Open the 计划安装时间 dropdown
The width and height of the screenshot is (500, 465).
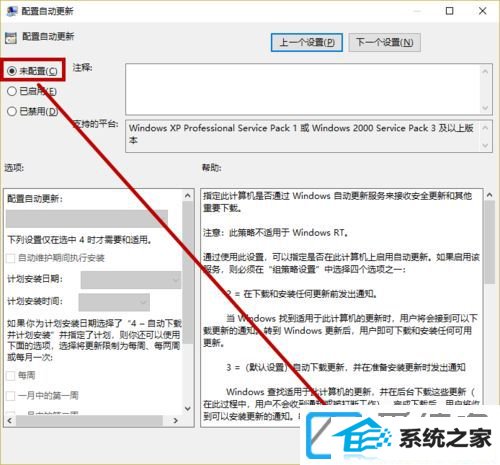tap(114, 302)
